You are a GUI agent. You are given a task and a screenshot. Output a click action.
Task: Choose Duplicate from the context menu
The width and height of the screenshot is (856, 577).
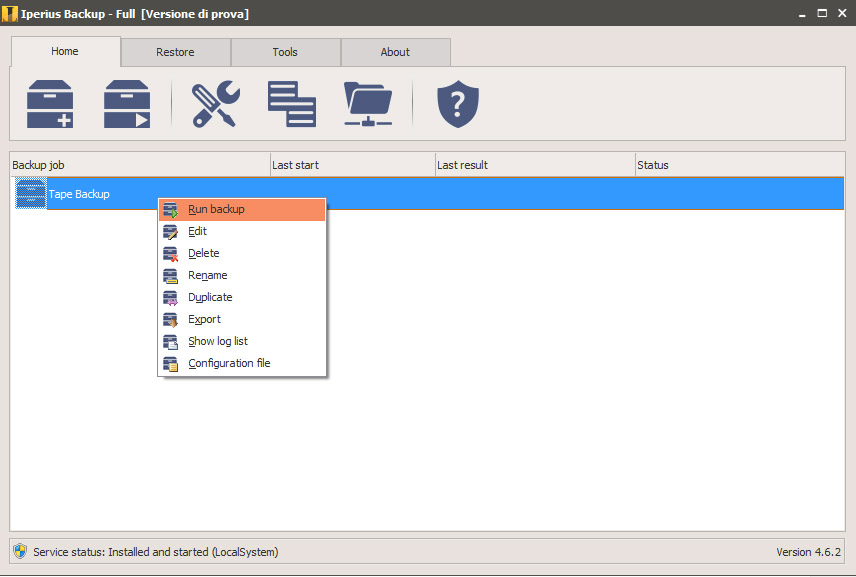tap(242, 298)
